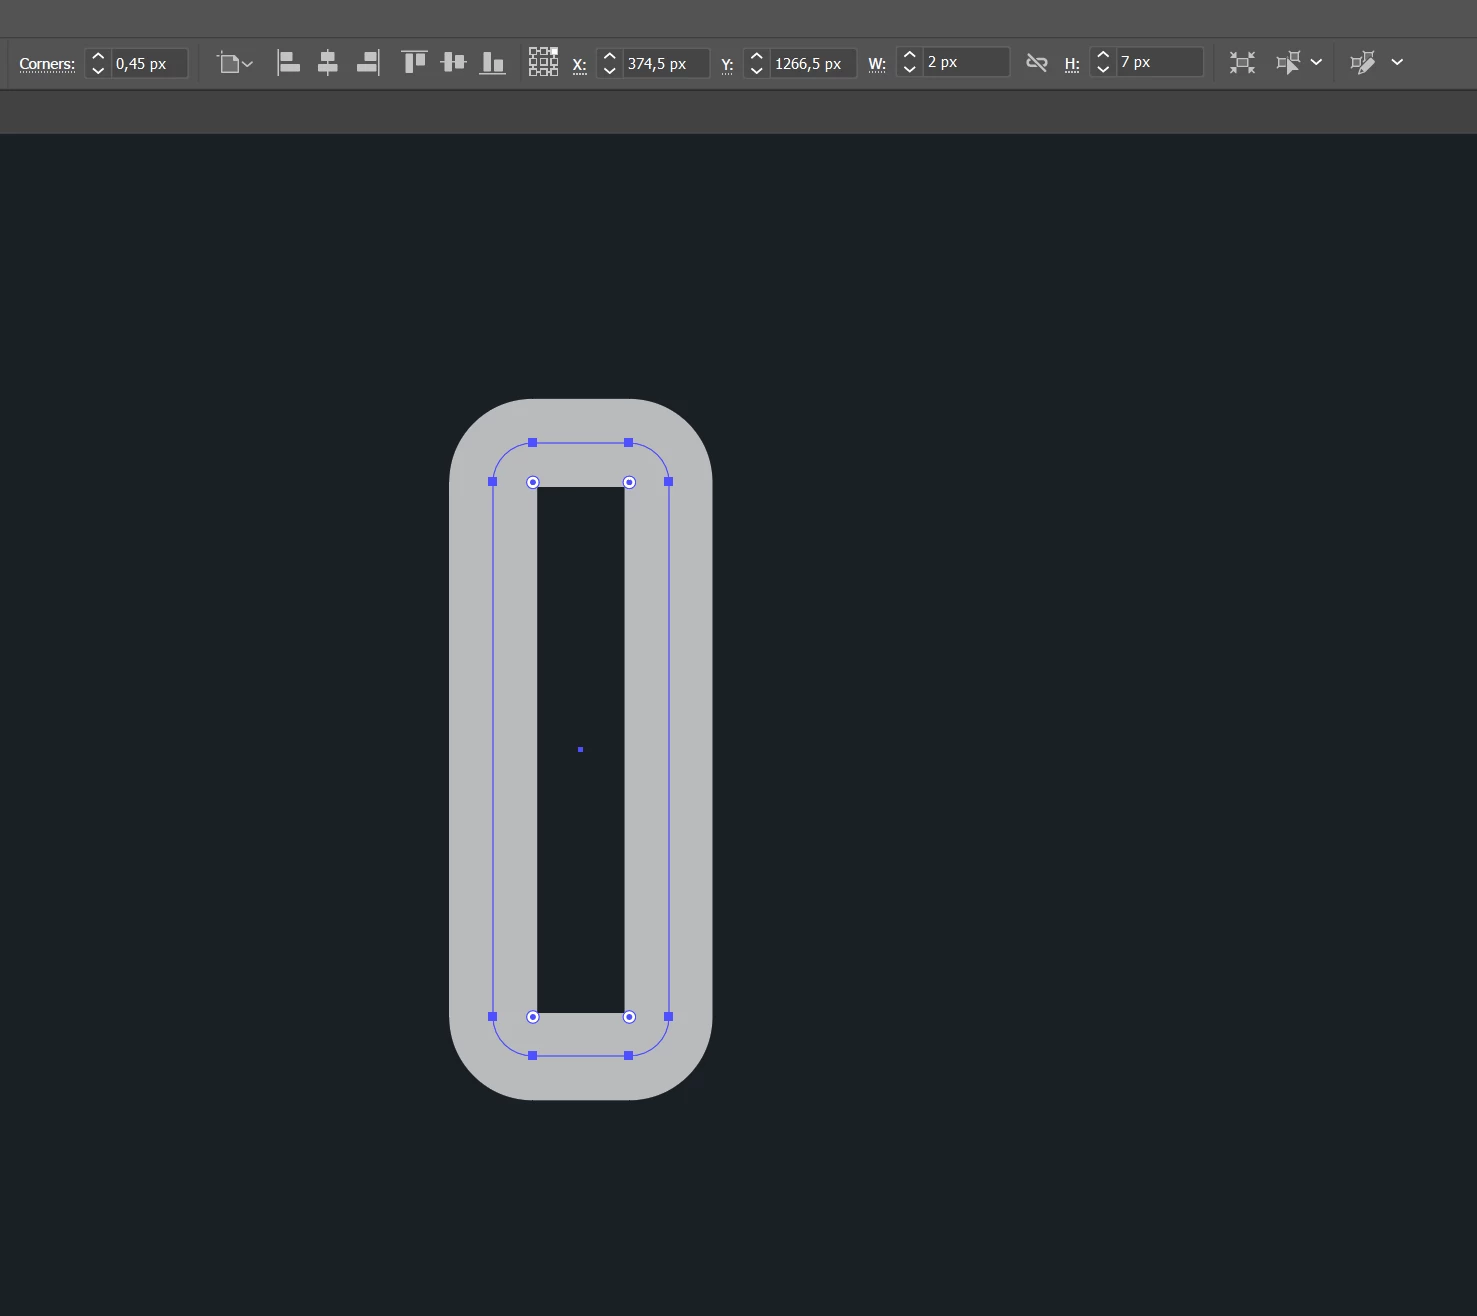Select the bottom-right live corner widget
The width and height of the screenshot is (1477, 1316).
[629, 1017]
